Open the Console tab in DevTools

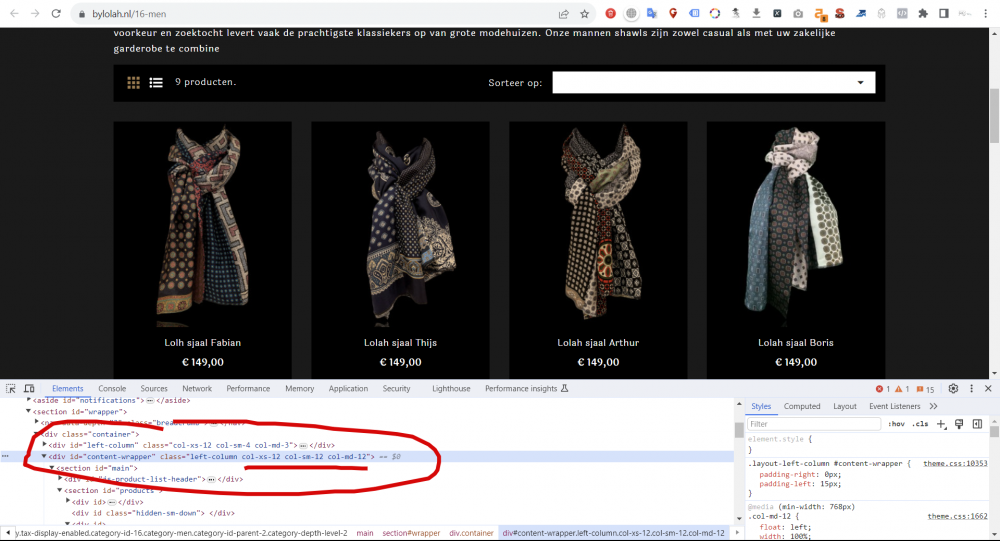(x=112, y=389)
